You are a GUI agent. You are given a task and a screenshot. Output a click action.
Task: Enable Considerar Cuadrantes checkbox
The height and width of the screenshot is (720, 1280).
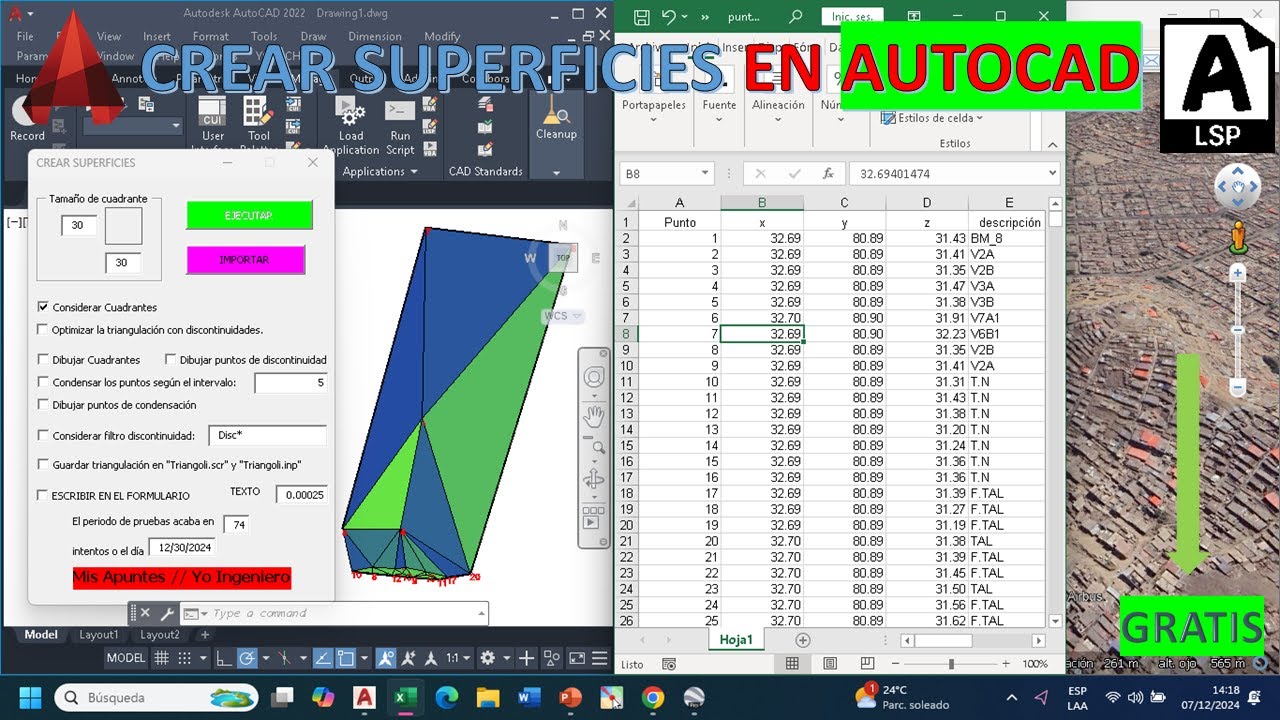(42, 307)
